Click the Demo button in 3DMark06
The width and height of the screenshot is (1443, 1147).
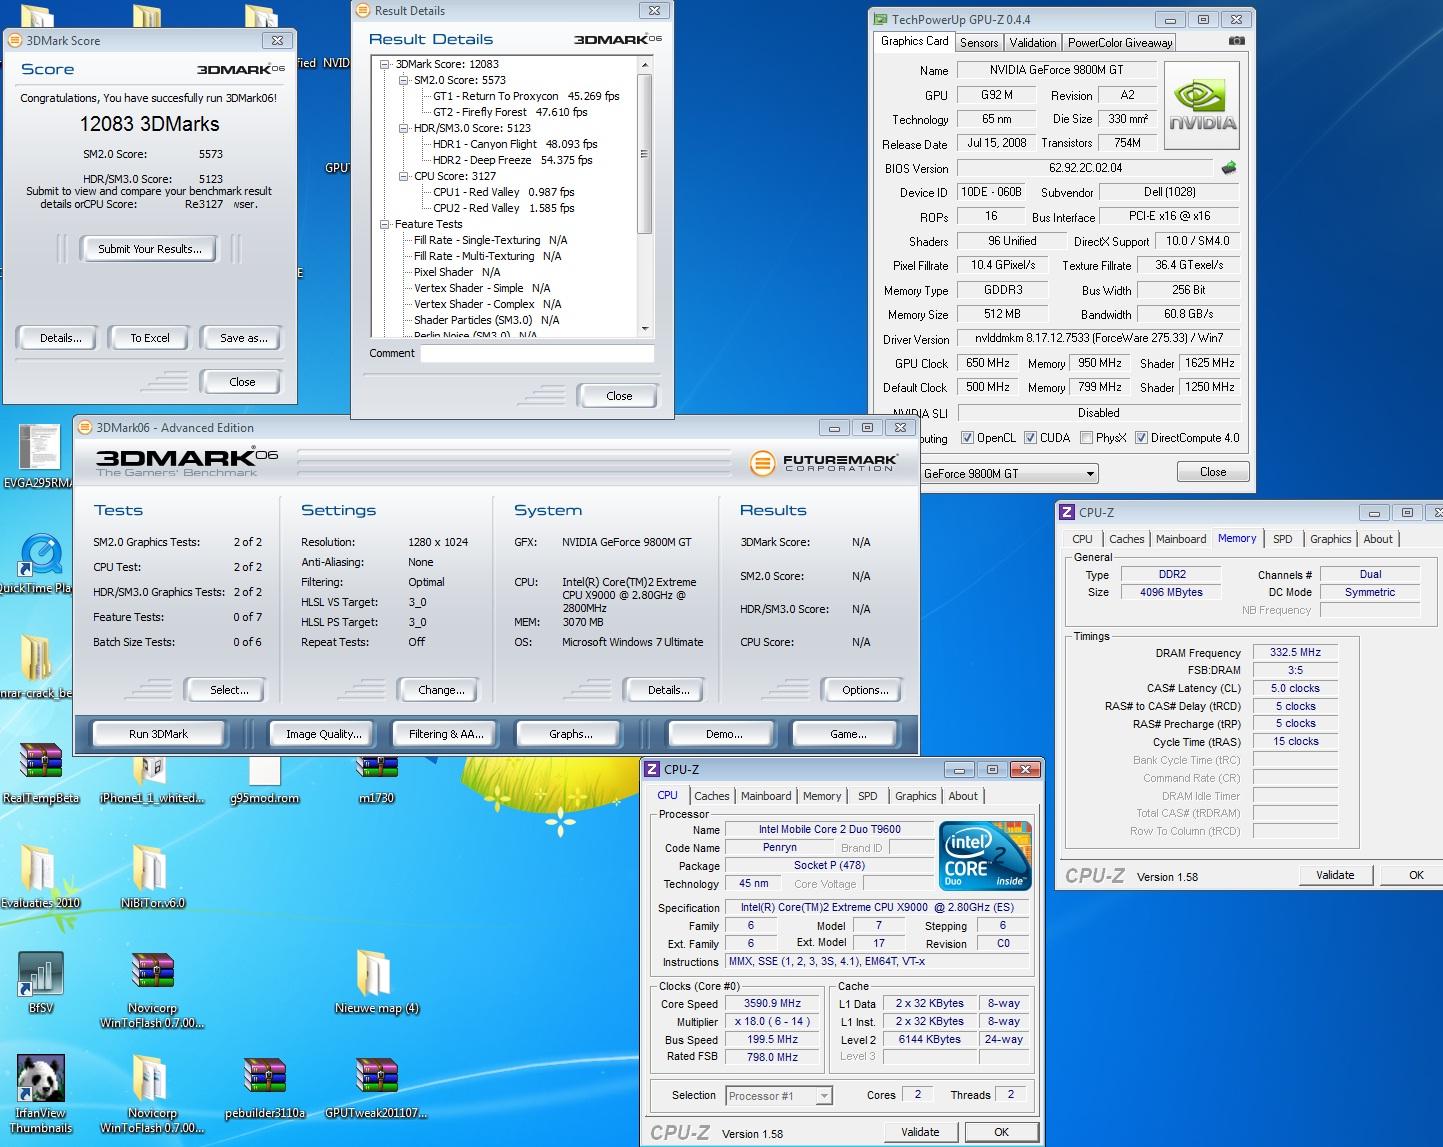click(x=724, y=734)
